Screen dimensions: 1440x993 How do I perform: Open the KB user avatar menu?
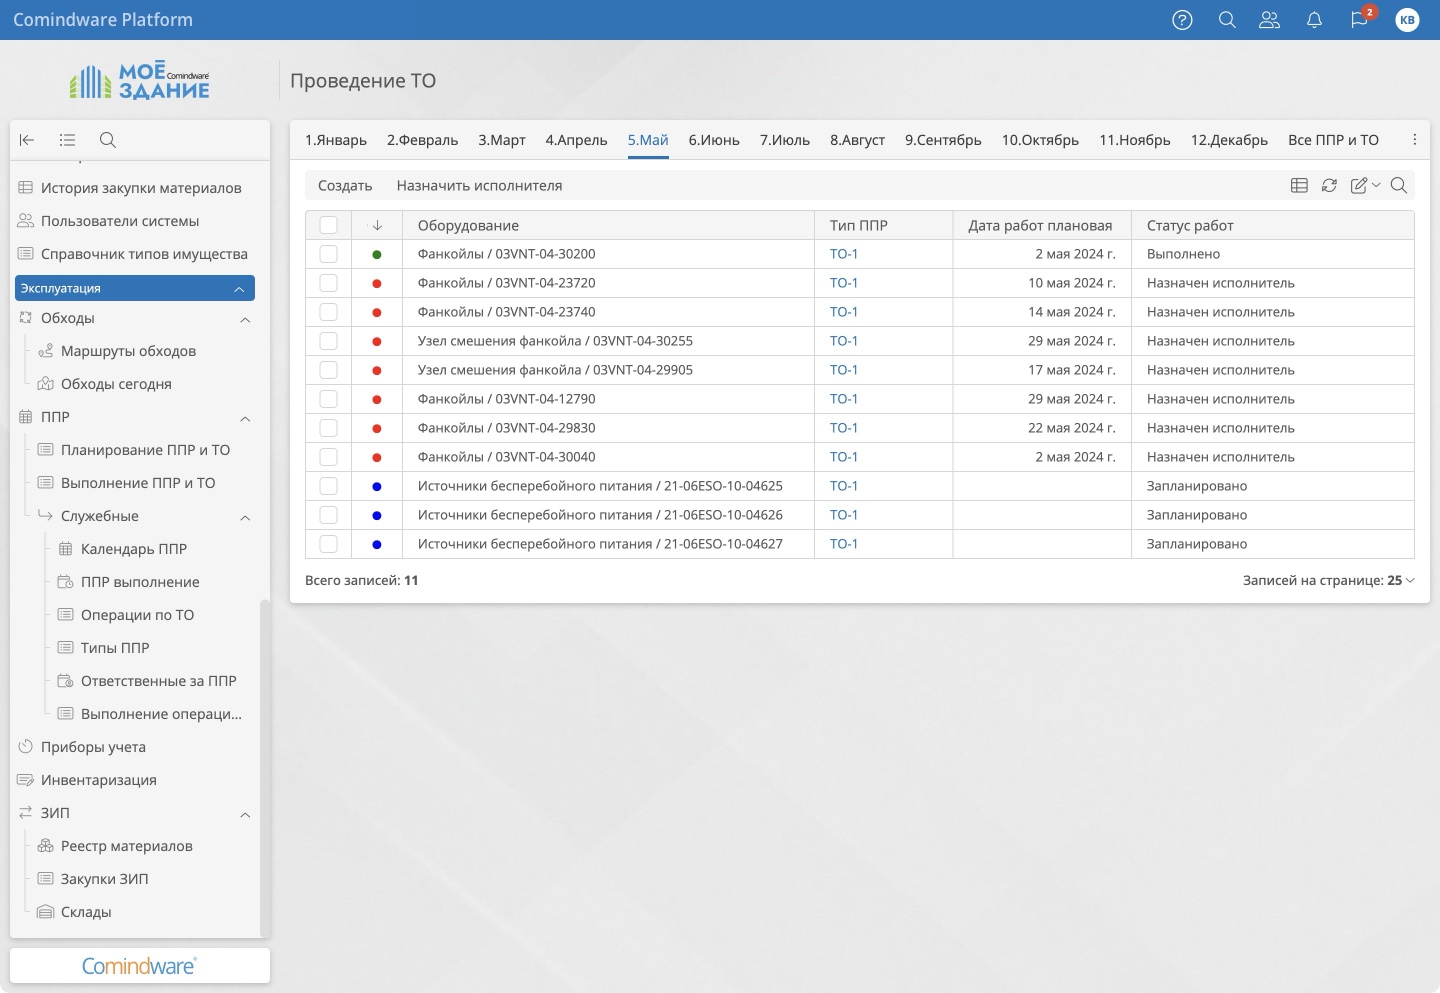pyautogui.click(x=1407, y=20)
